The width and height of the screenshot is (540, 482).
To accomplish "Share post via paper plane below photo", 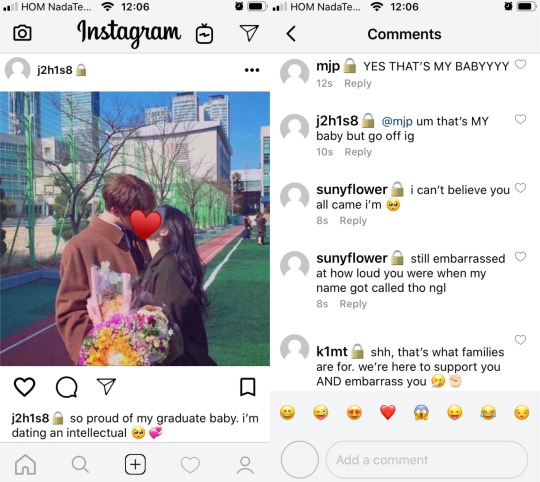I will tap(106, 386).
